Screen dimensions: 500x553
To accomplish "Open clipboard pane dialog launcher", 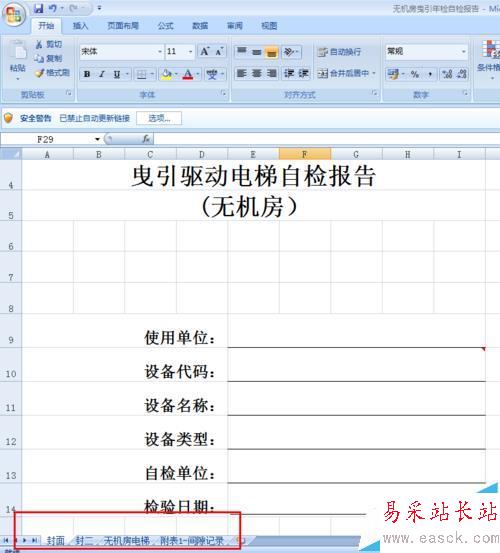I will [68, 93].
